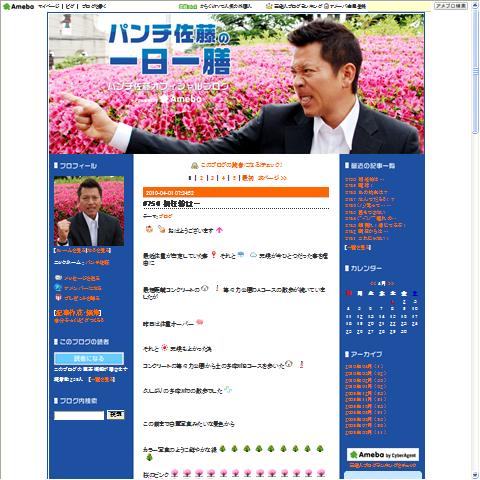Click the reader-check icon above the post

(195, 165)
